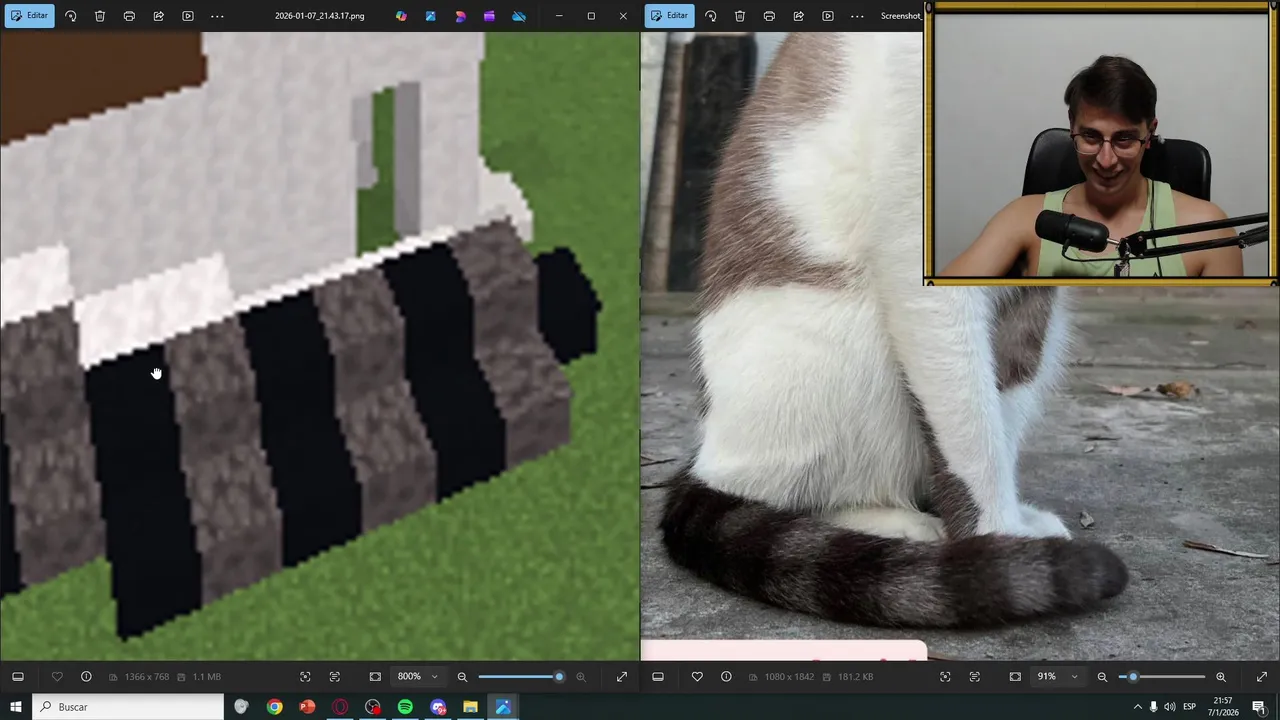
Task: Click Editar button in left Photos window
Action: [29, 16]
